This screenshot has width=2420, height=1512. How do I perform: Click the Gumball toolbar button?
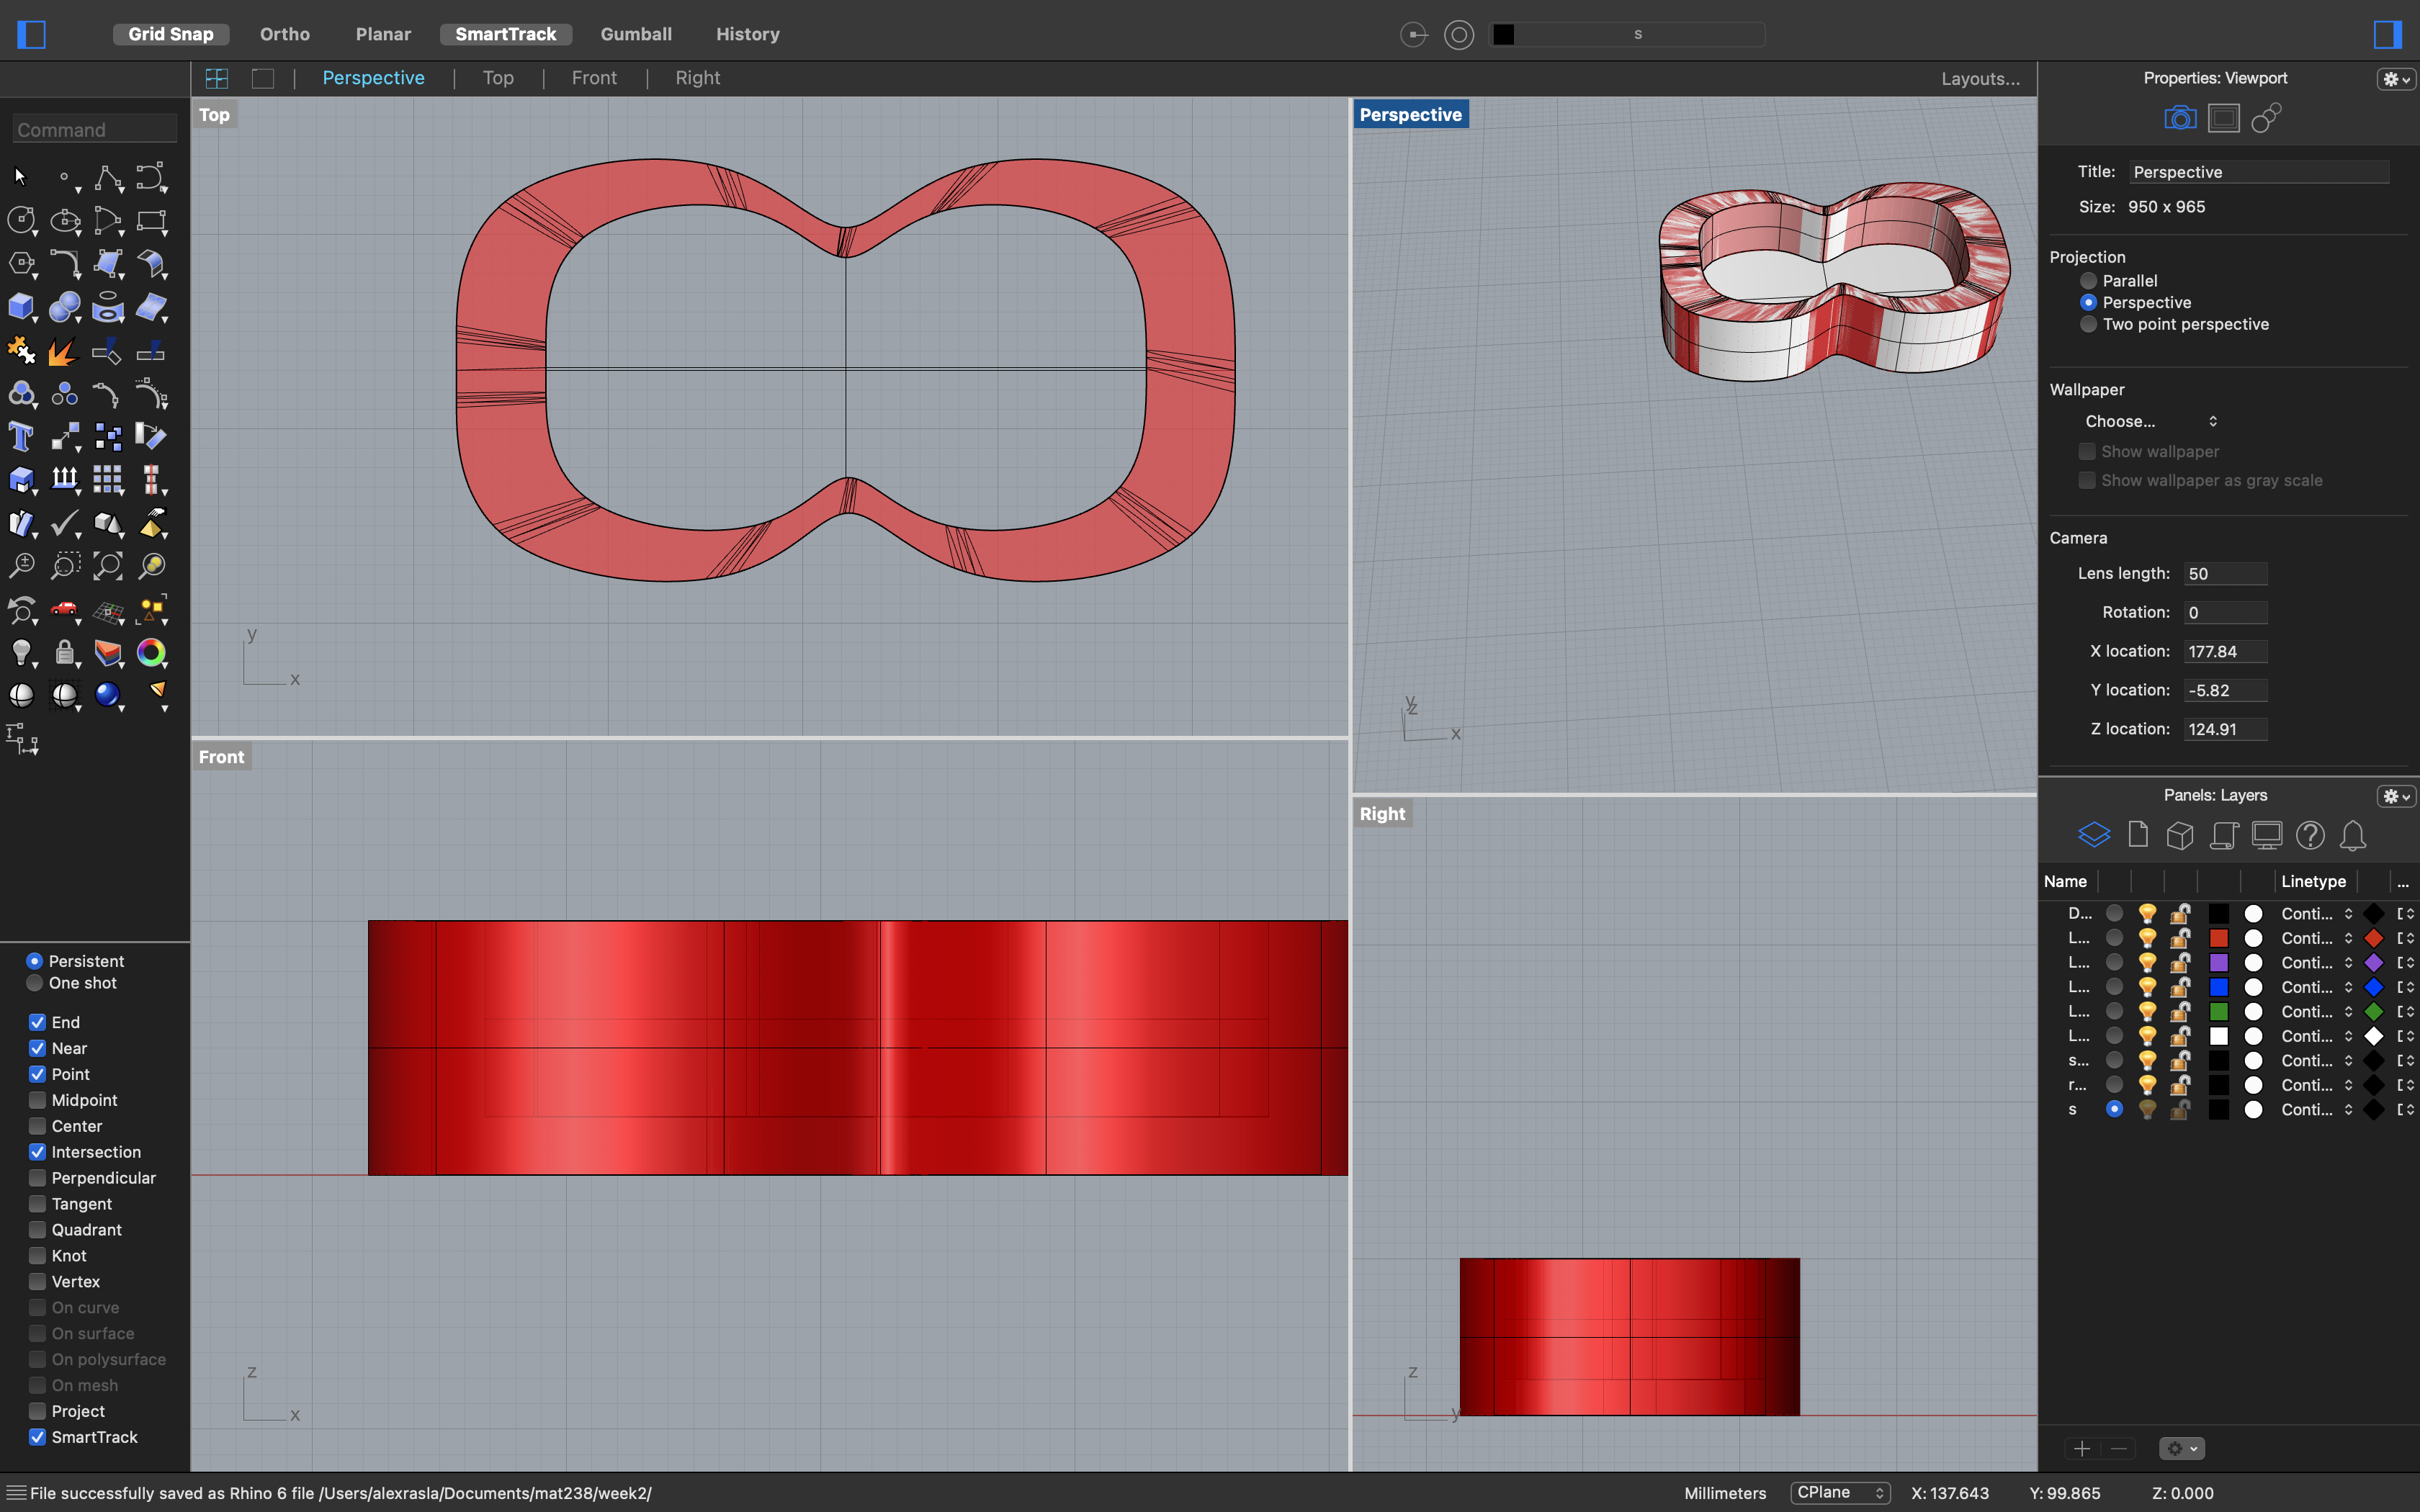click(x=636, y=32)
